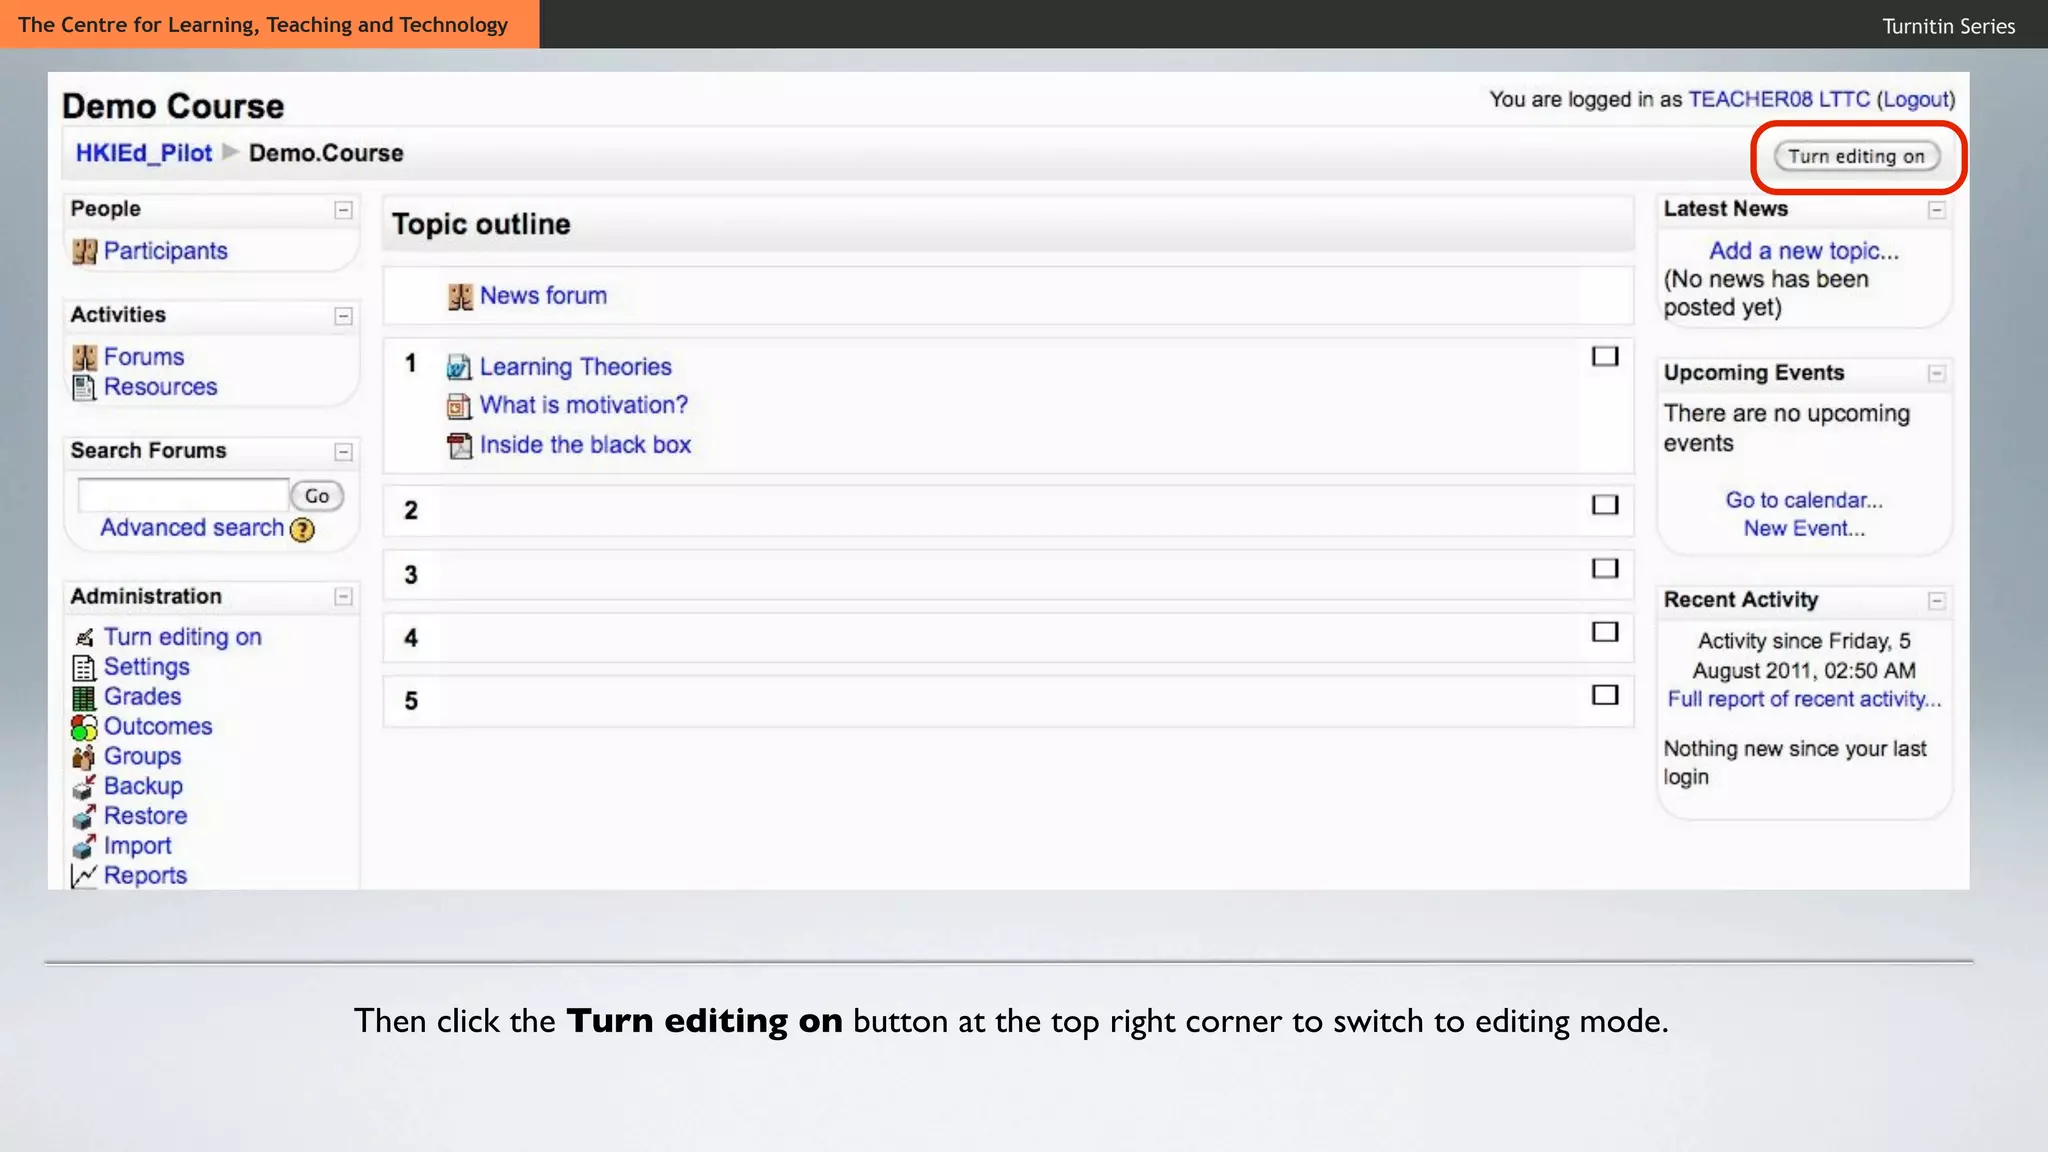Viewport: 2048px width, 1152px height.
Task: Show only topic 3 using its square toggle
Action: [x=1605, y=569]
